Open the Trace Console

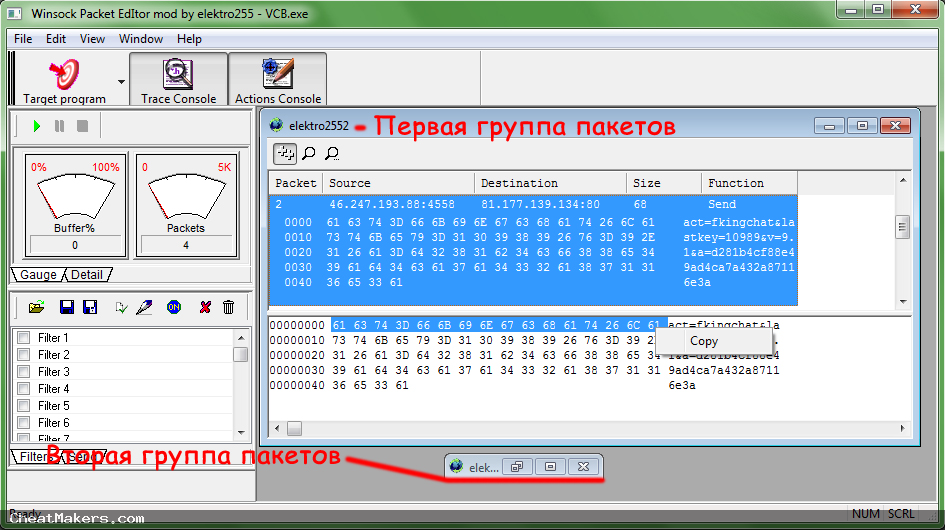[178, 80]
